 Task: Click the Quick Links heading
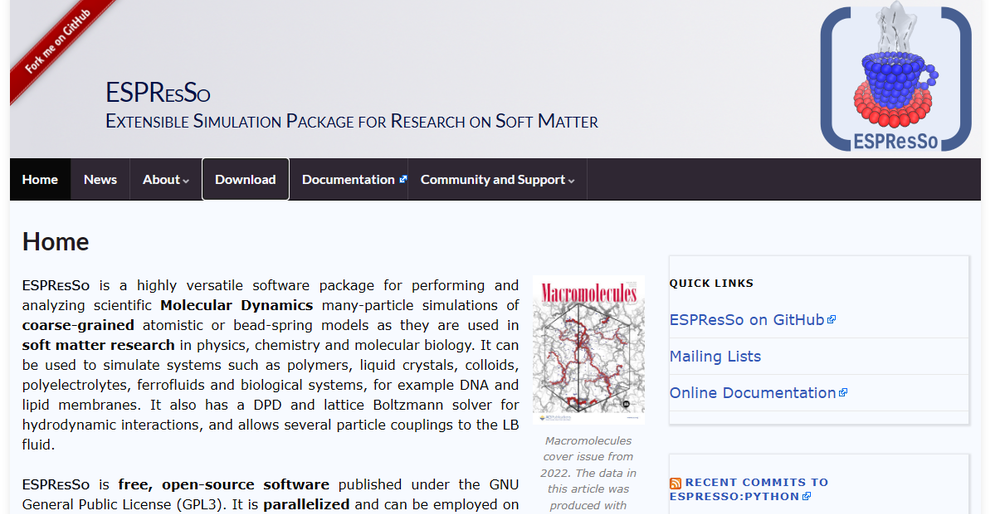tap(711, 283)
